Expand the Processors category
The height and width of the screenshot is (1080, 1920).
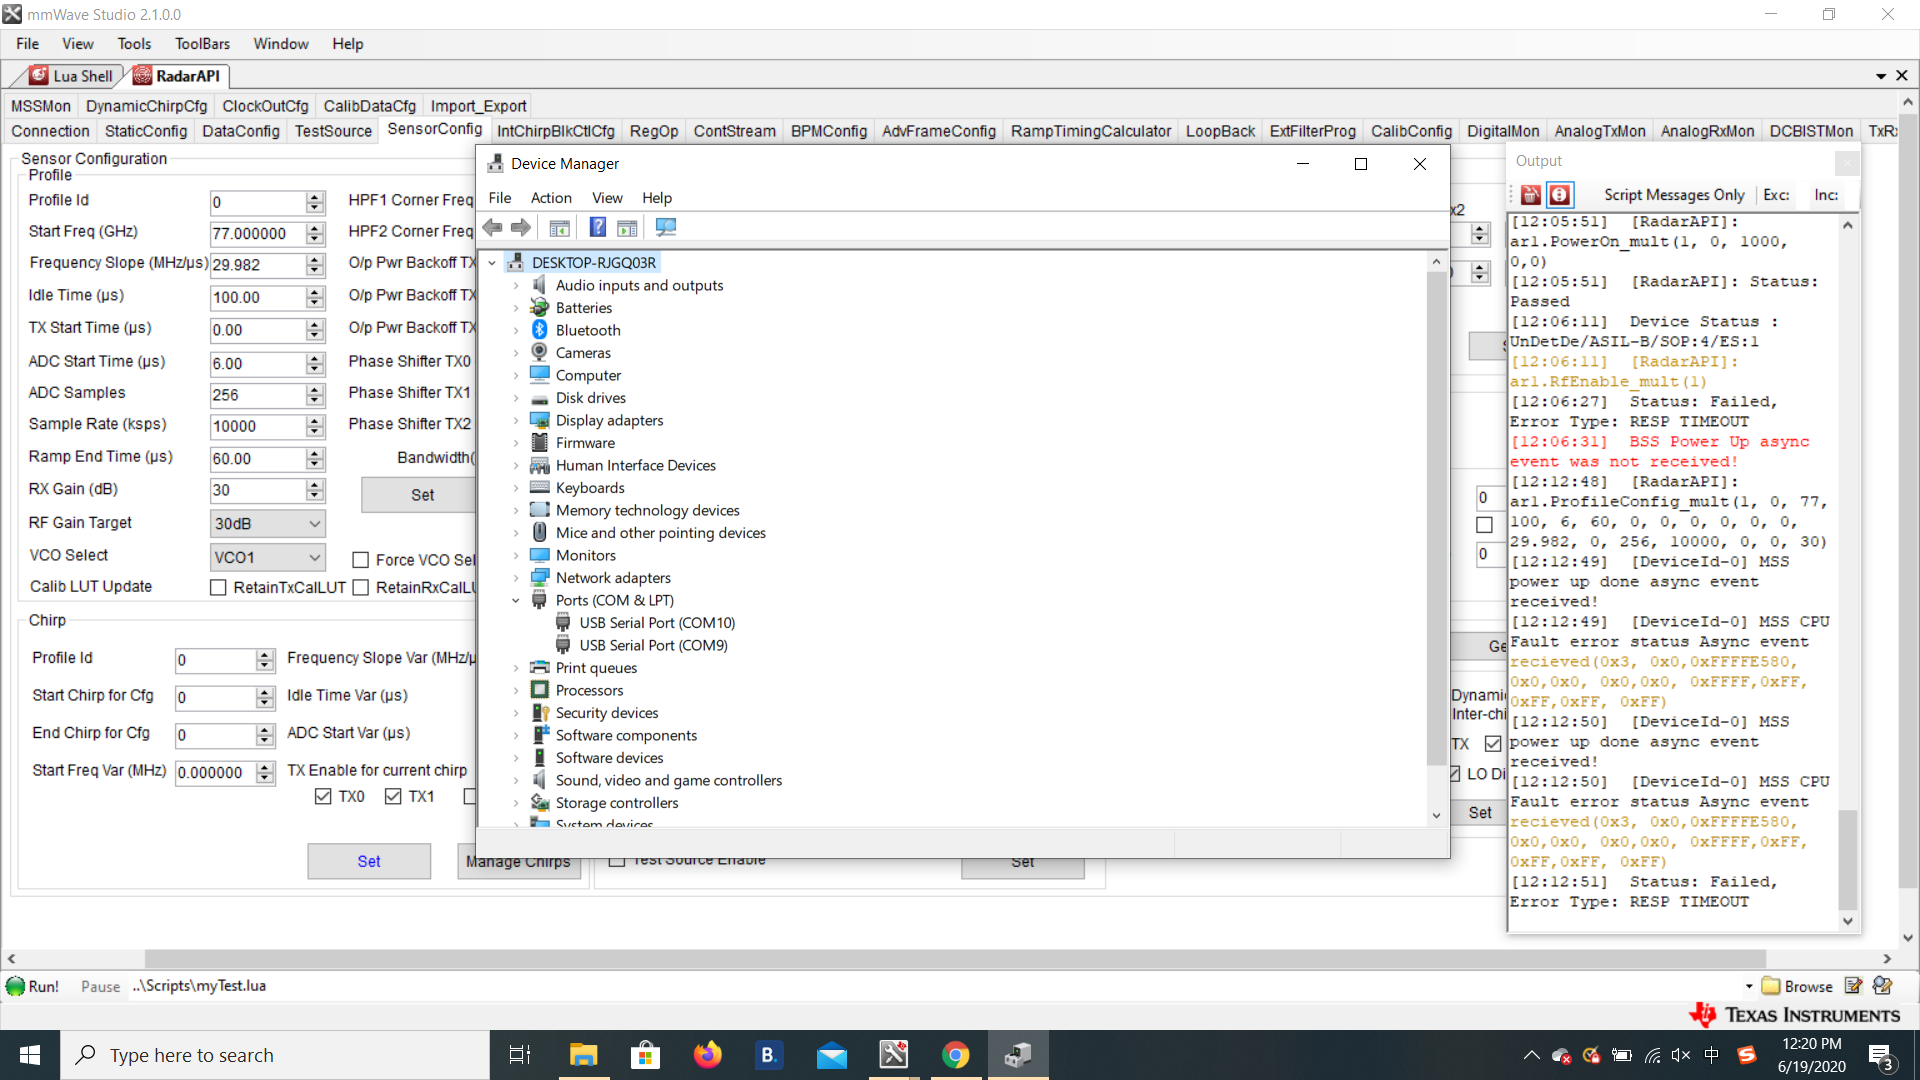coord(516,691)
